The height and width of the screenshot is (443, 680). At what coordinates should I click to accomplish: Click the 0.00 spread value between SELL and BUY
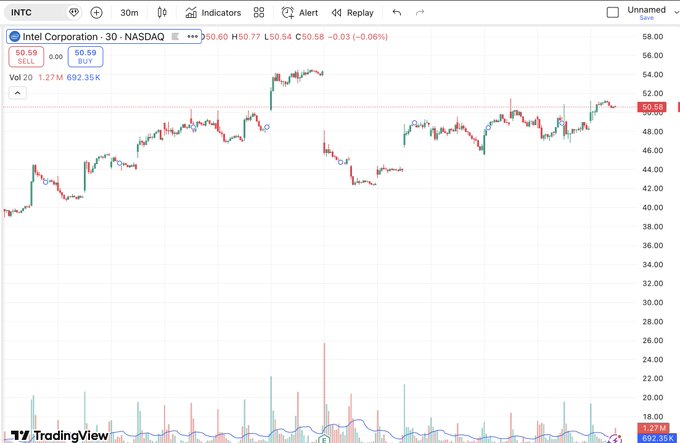(x=56, y=57)
